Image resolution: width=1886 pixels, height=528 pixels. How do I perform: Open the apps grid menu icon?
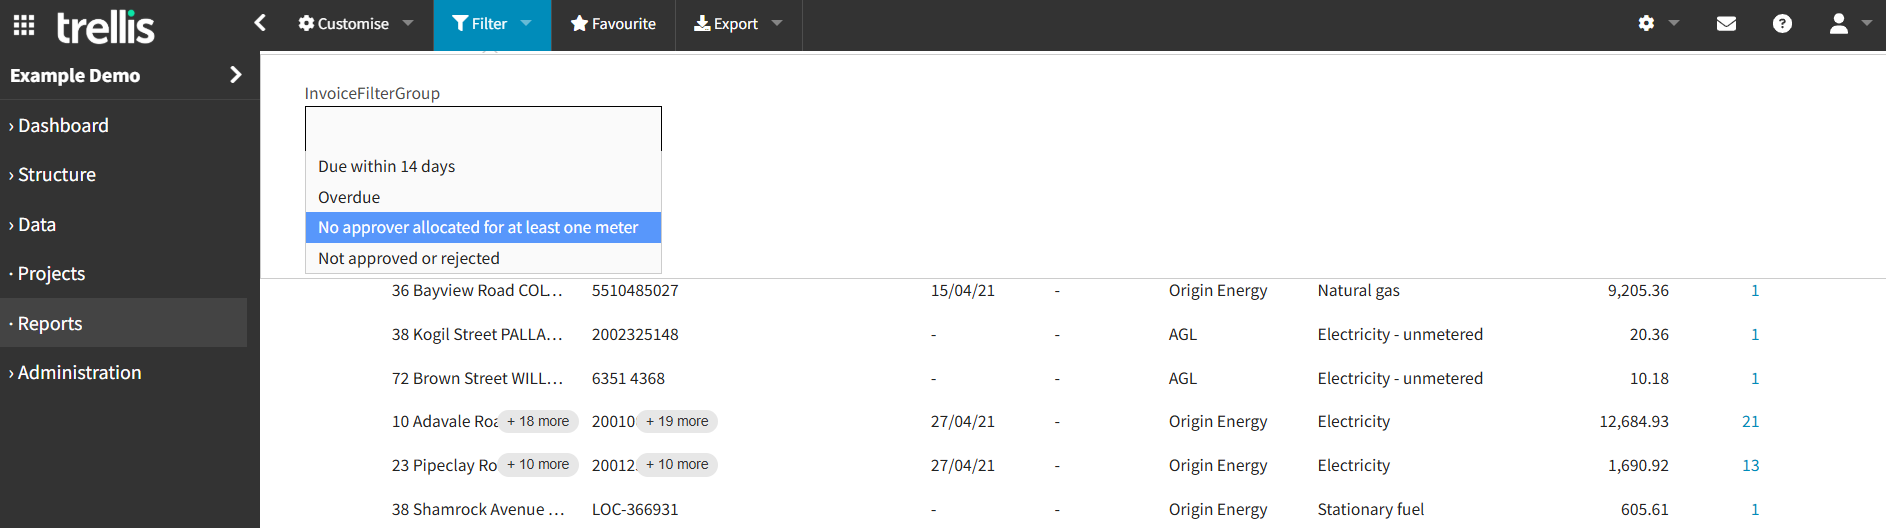pos(24,25)
